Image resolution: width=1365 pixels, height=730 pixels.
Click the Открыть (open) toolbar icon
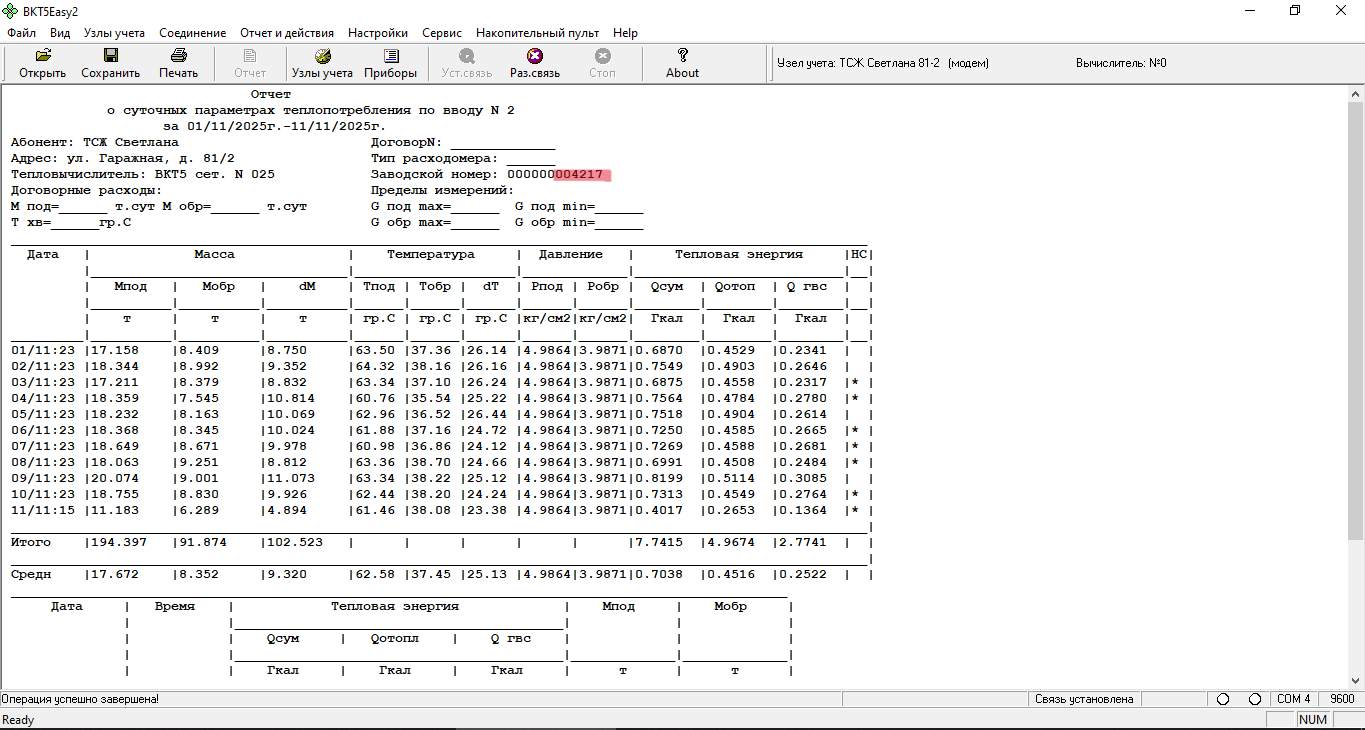coord(42,57)
